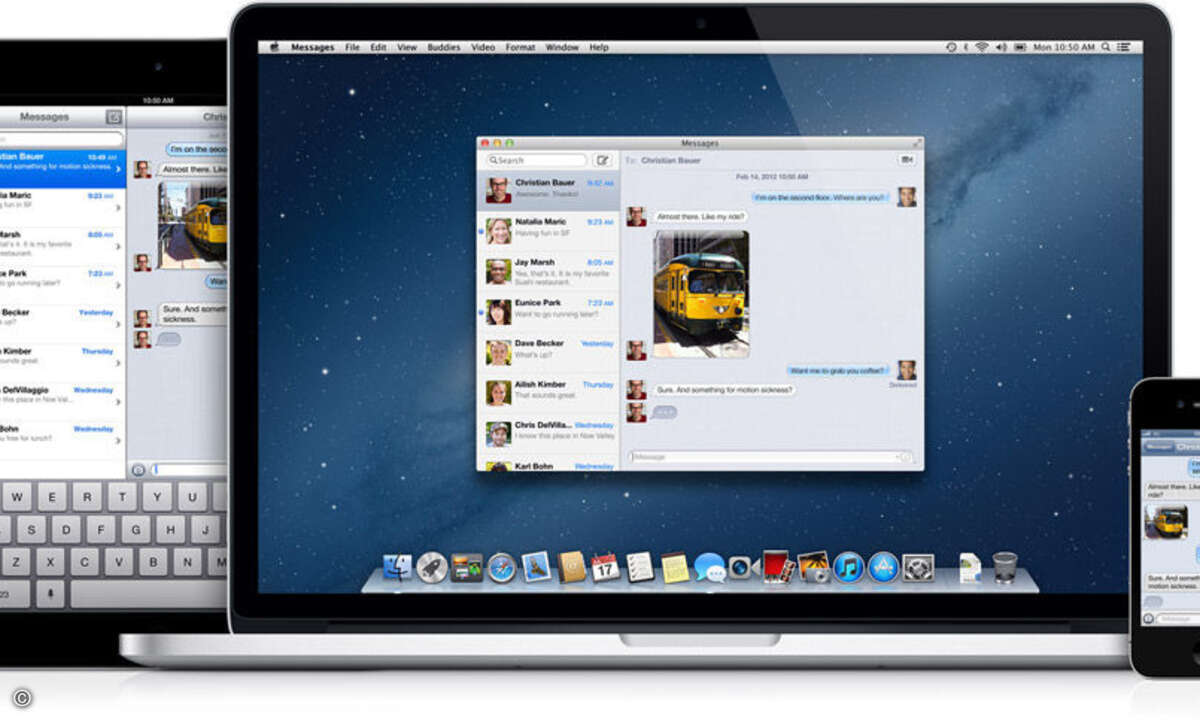The height and width of the screenshot is (720, 1200).
Task: Enter full screen for Messages window
Action: (x=917, y=143)
